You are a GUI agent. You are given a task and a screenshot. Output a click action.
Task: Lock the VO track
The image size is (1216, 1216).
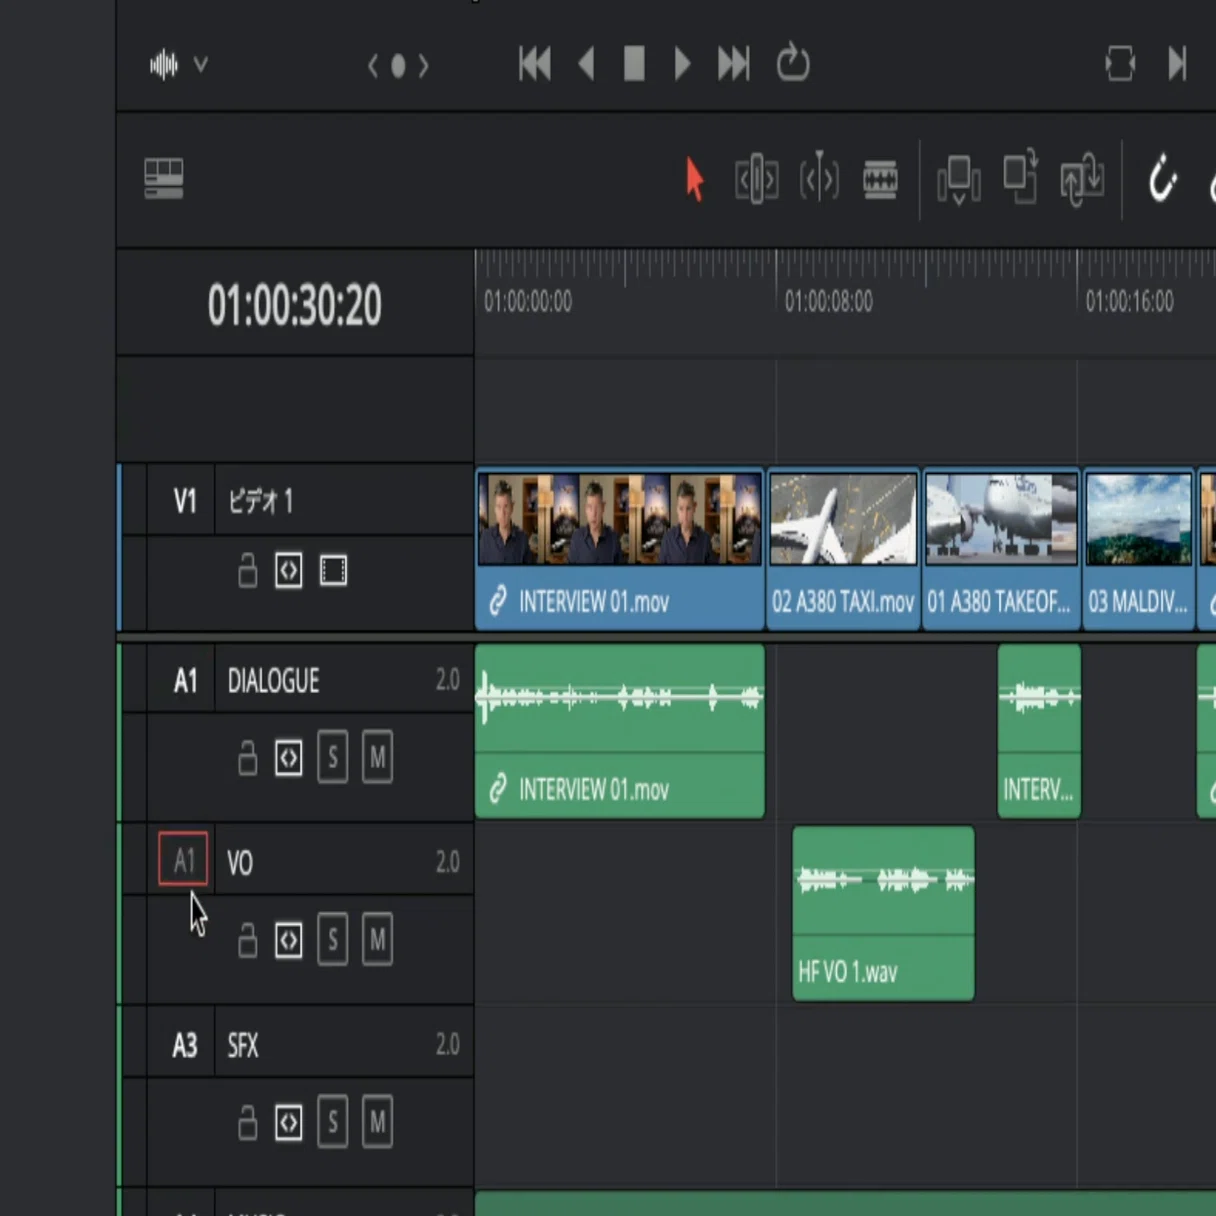pyautogui.click(x=247, y=940)
